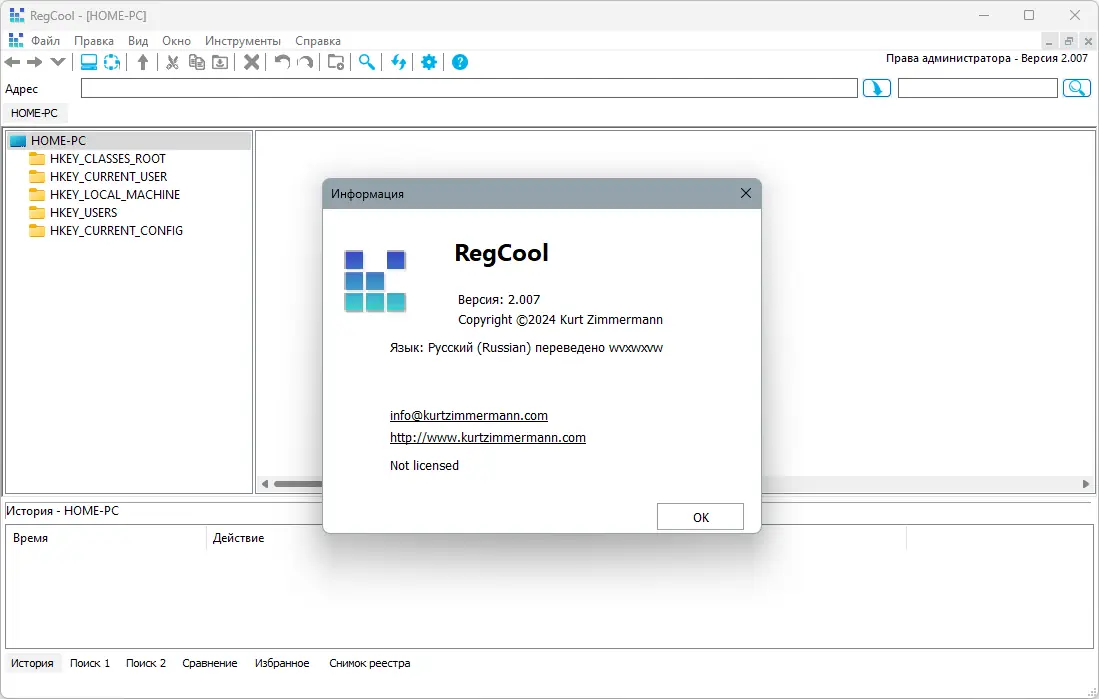Click the Адрес input field
Viewport: 1099px width, 699px height.
(x=469, y=88)
